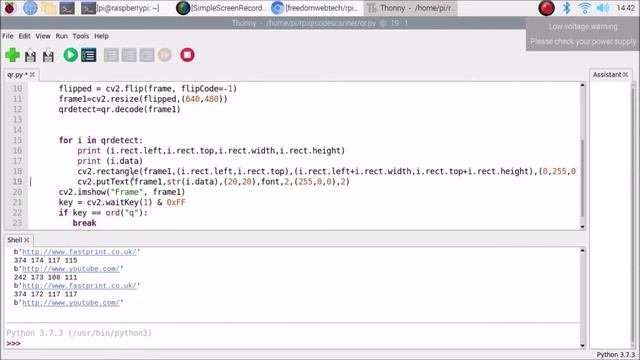Open fastprint.co.uk link above '374 172 117 117'

tap(79, 286)
